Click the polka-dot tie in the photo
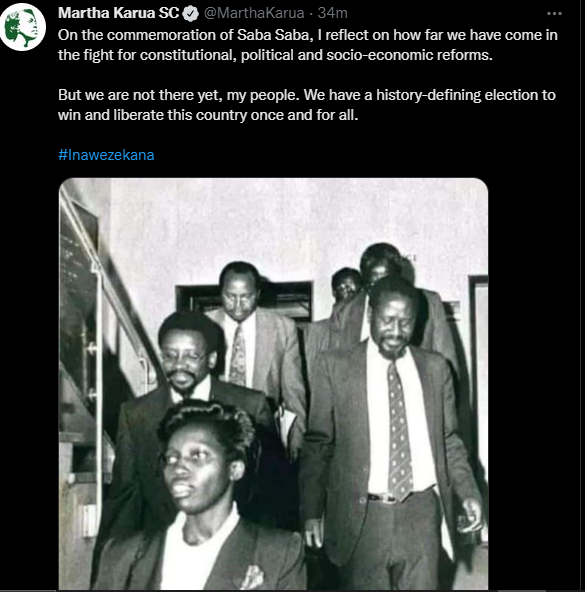Image resolution: width=585 pixels, height=592 pixels. pyautogui.click(x=400, y=430)
